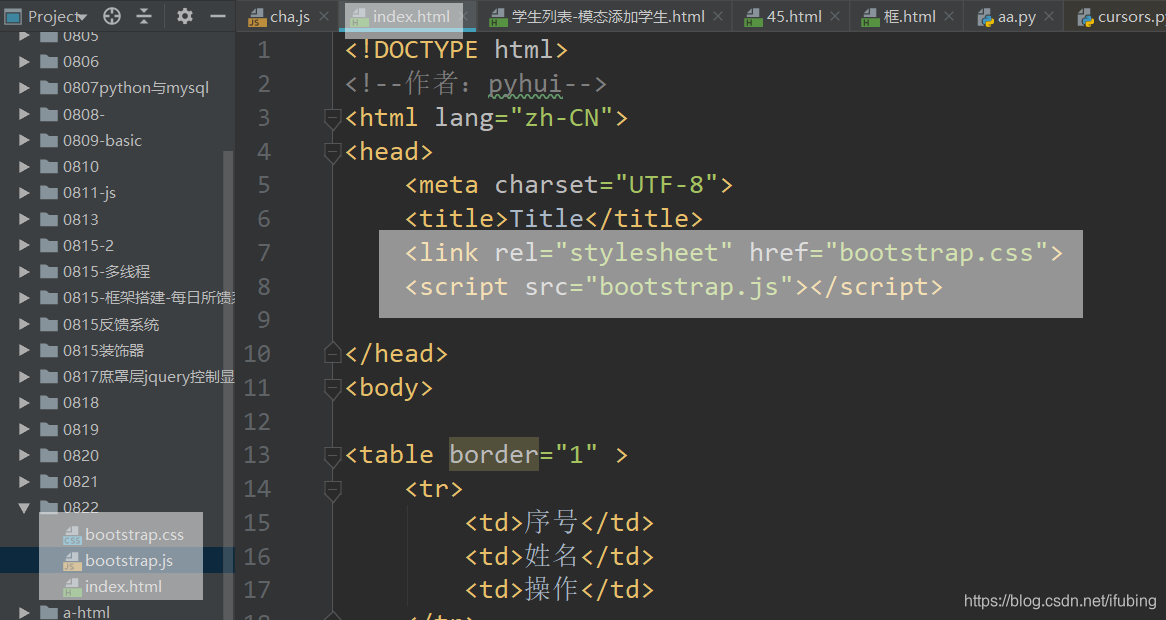
Task: Hide the Project panel with minus icon
Action: pos(218,16)
